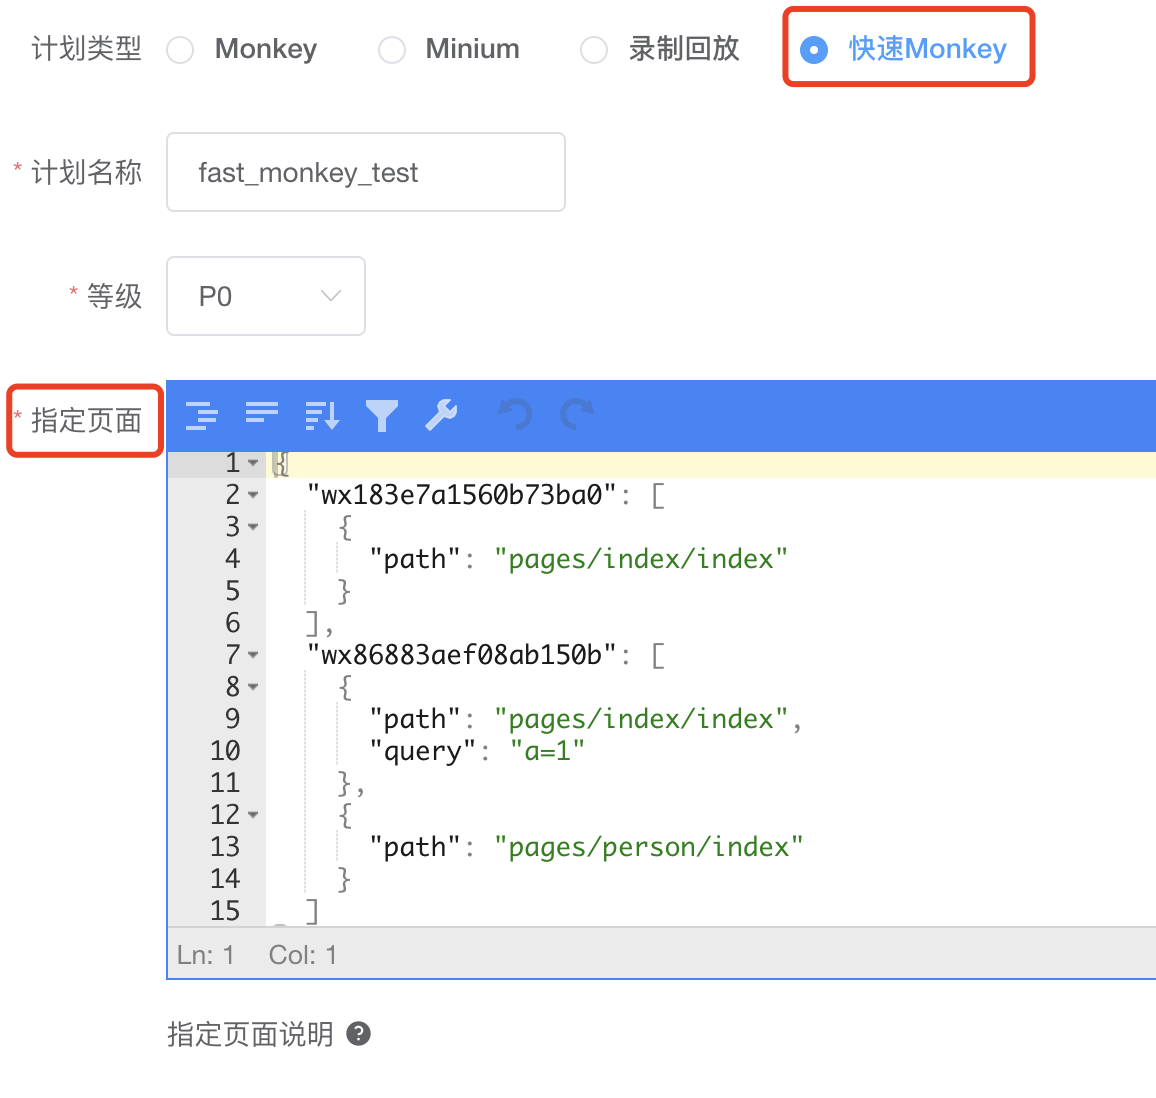Click the sort contents icon in editor toolbar
The height and width of the screenshot is (1098, 1156).
pos(322,415)
